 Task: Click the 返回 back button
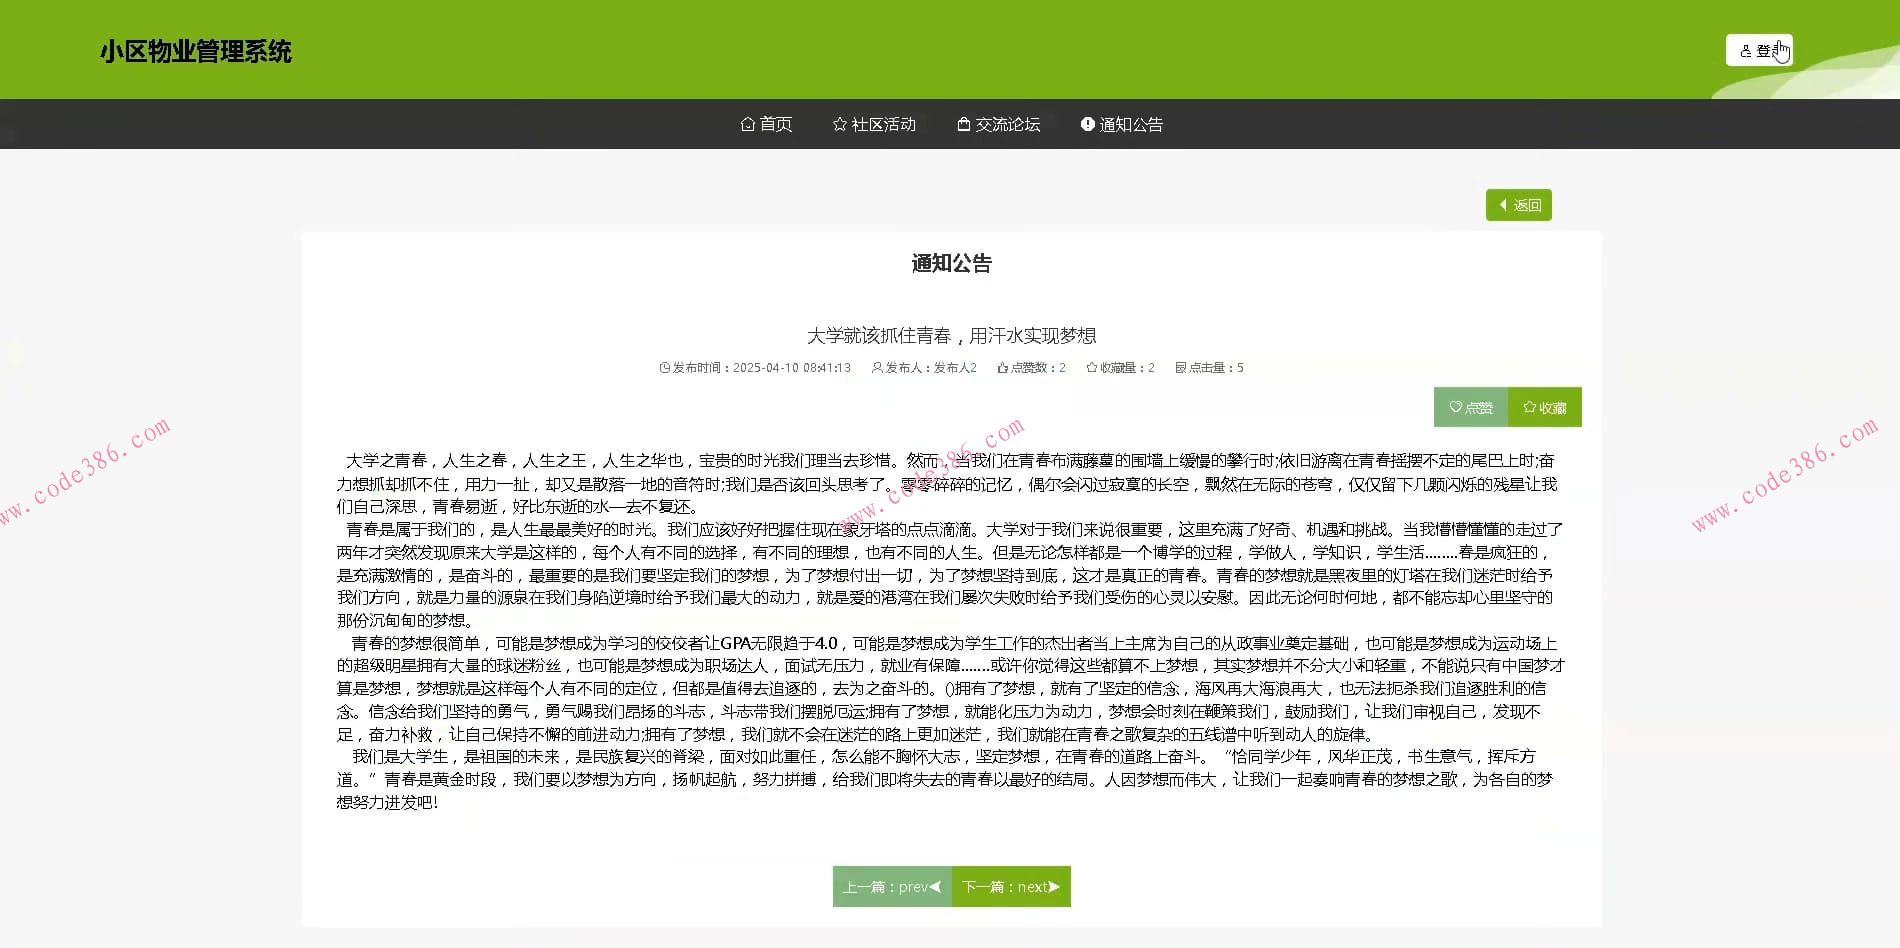point(1518,204)
